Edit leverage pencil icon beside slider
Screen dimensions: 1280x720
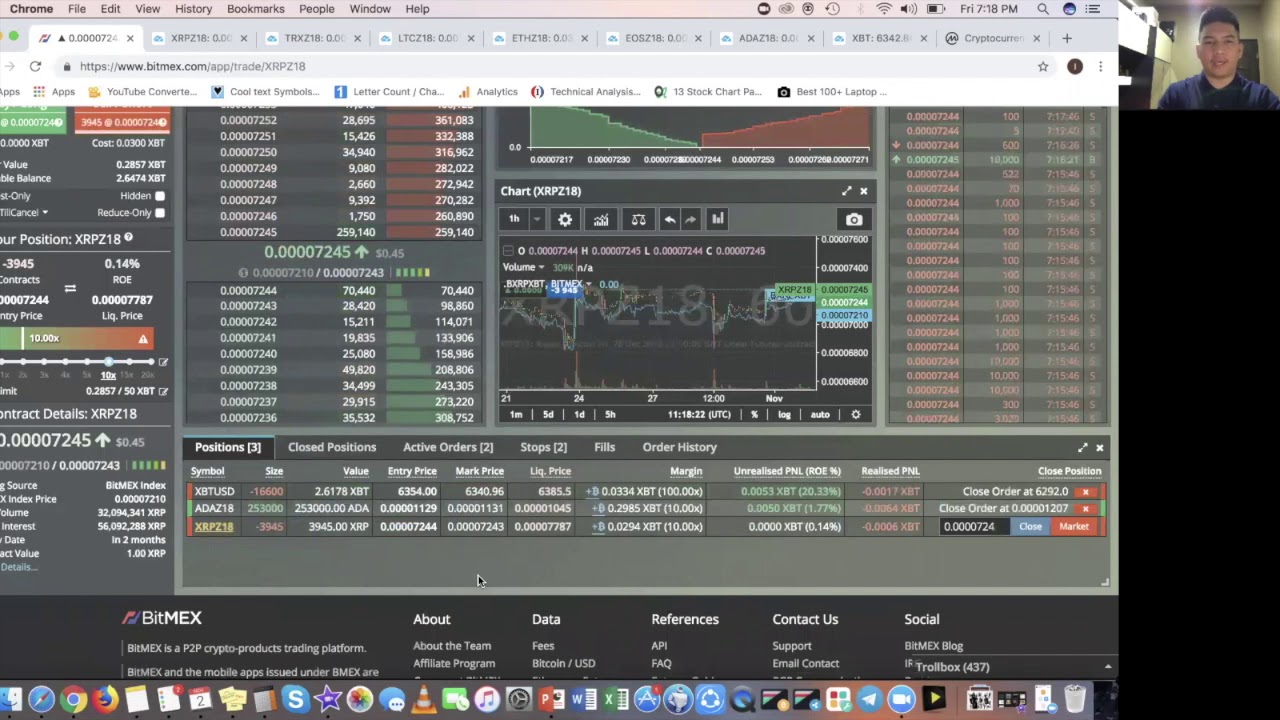pos(163,362)
